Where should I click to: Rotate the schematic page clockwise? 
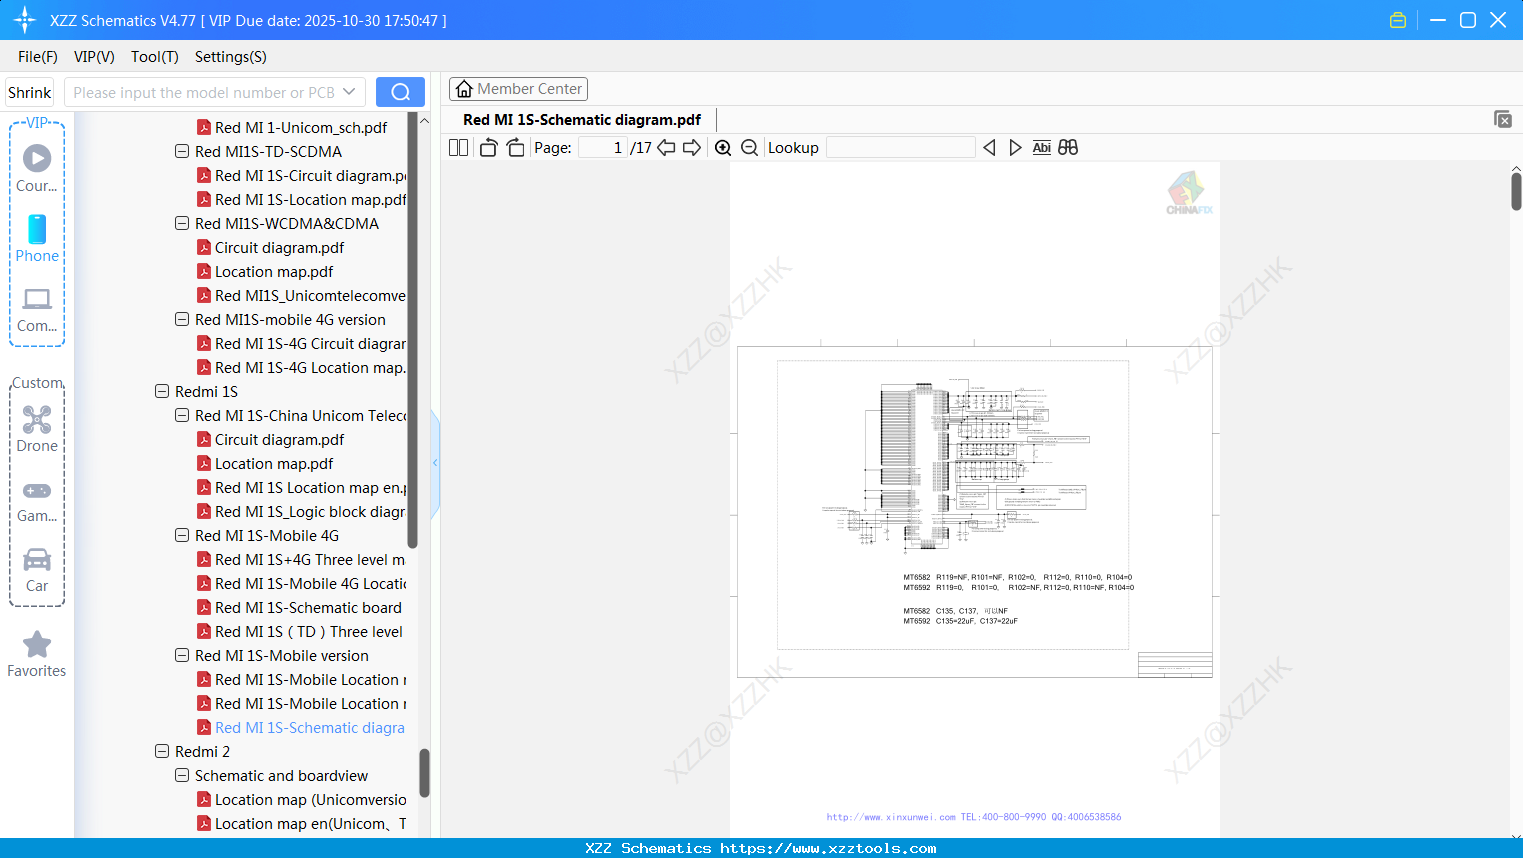click(x=514, y=147)
